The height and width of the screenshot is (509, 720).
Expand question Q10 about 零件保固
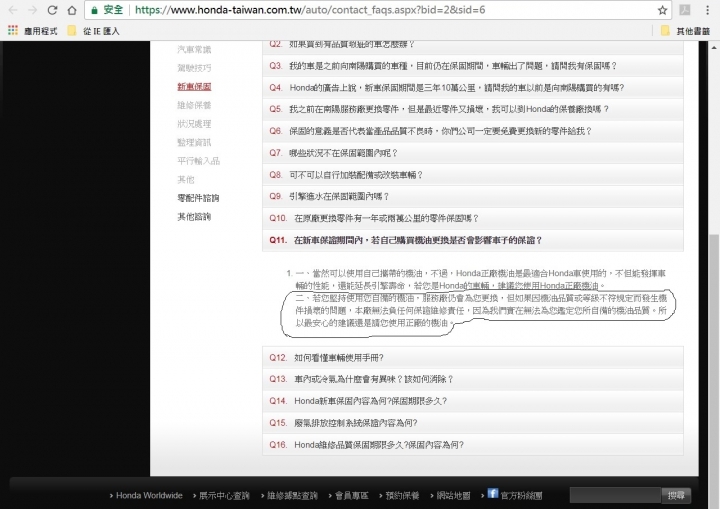click(x=472, y=218)
